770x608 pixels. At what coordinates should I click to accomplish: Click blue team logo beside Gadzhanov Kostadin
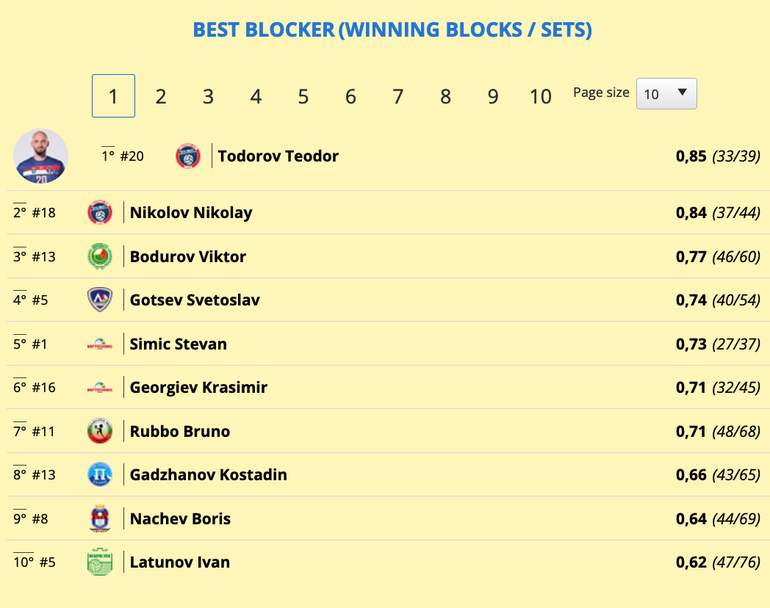tap(100, 475)
